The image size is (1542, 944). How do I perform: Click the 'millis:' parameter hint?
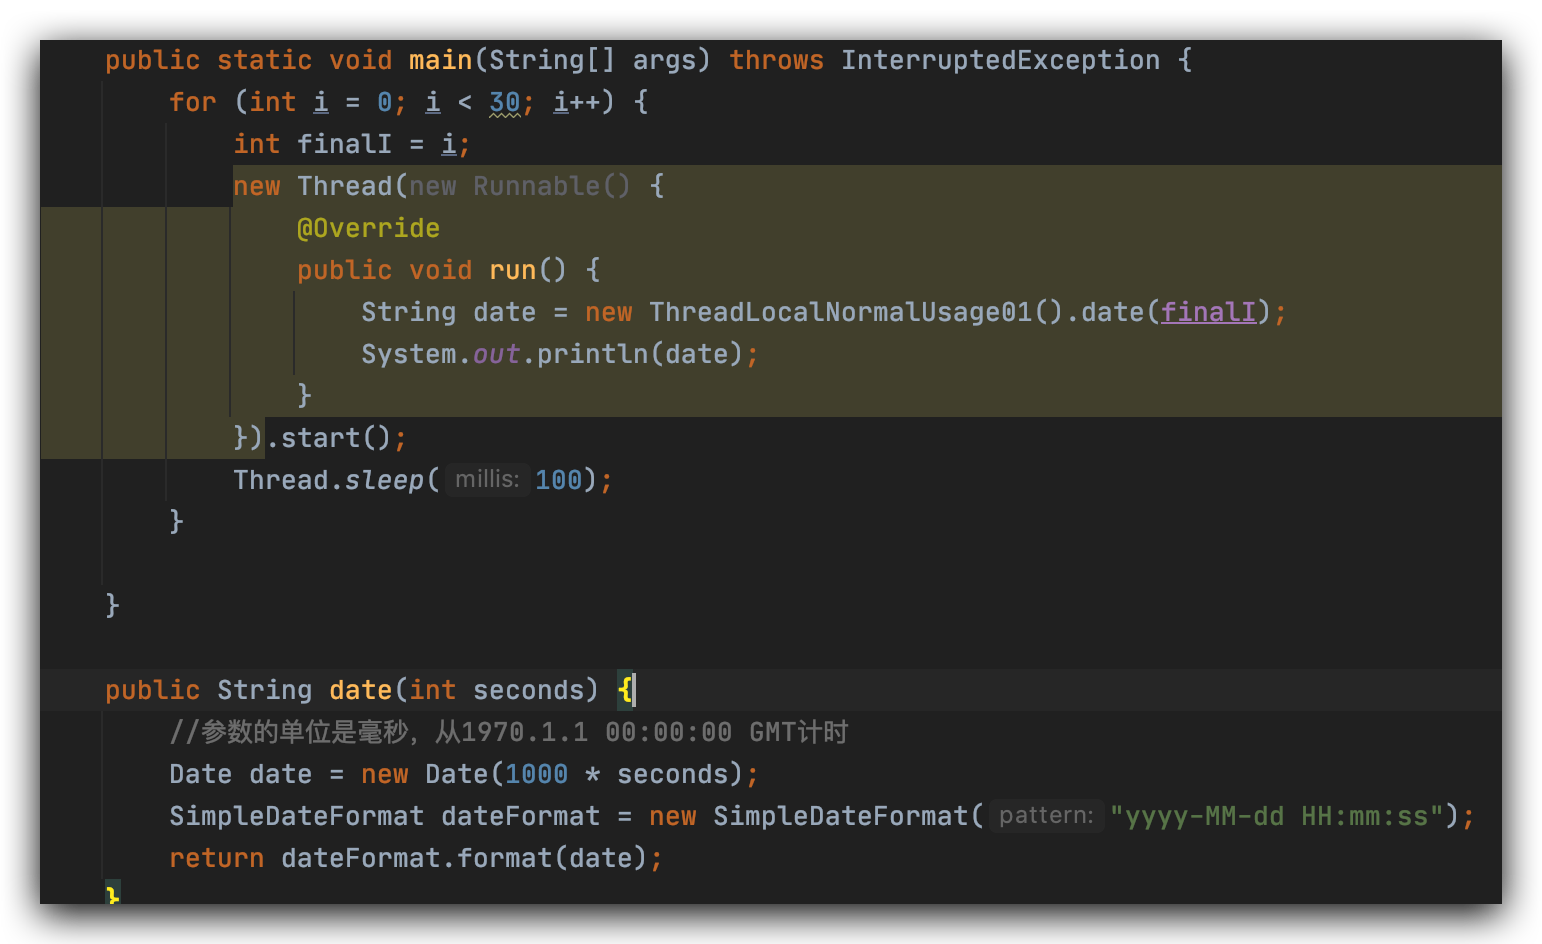(487, 480)
